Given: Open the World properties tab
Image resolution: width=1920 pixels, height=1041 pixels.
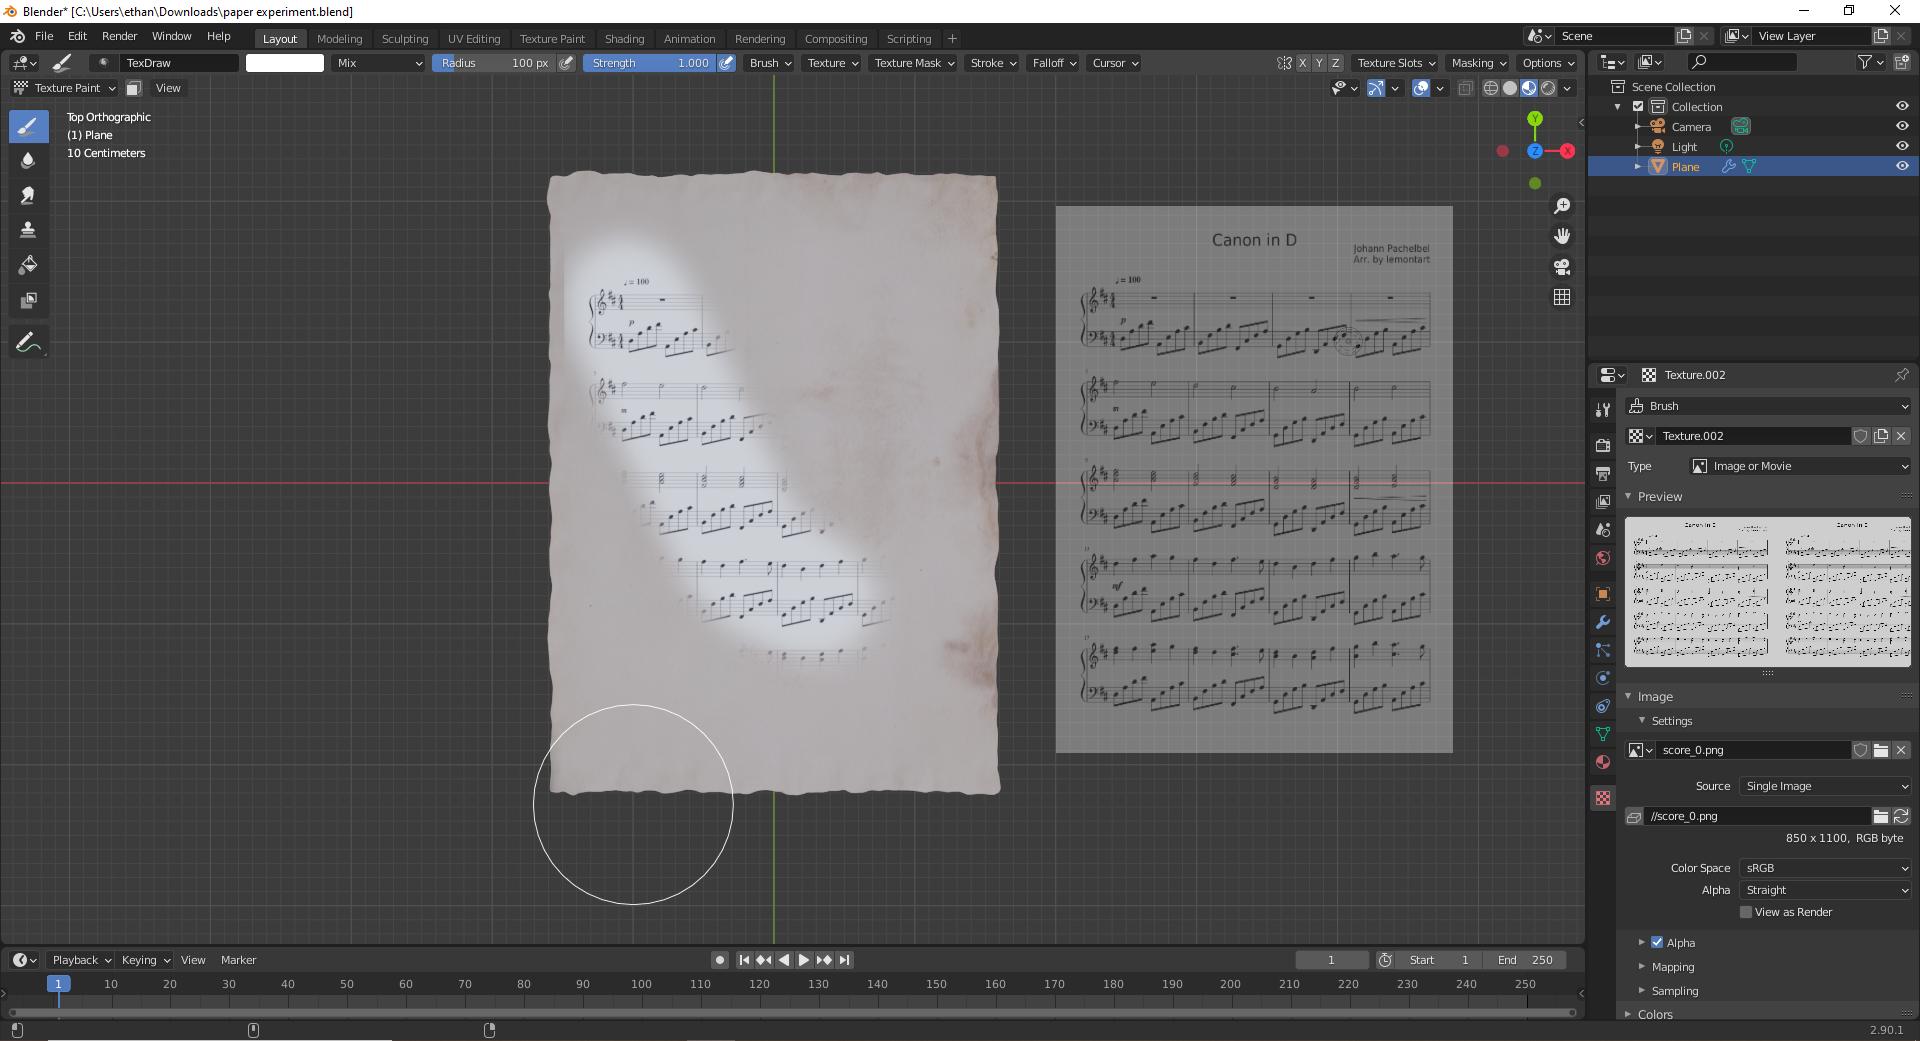Looking at the screenshot, I should tap(1603, 557).
